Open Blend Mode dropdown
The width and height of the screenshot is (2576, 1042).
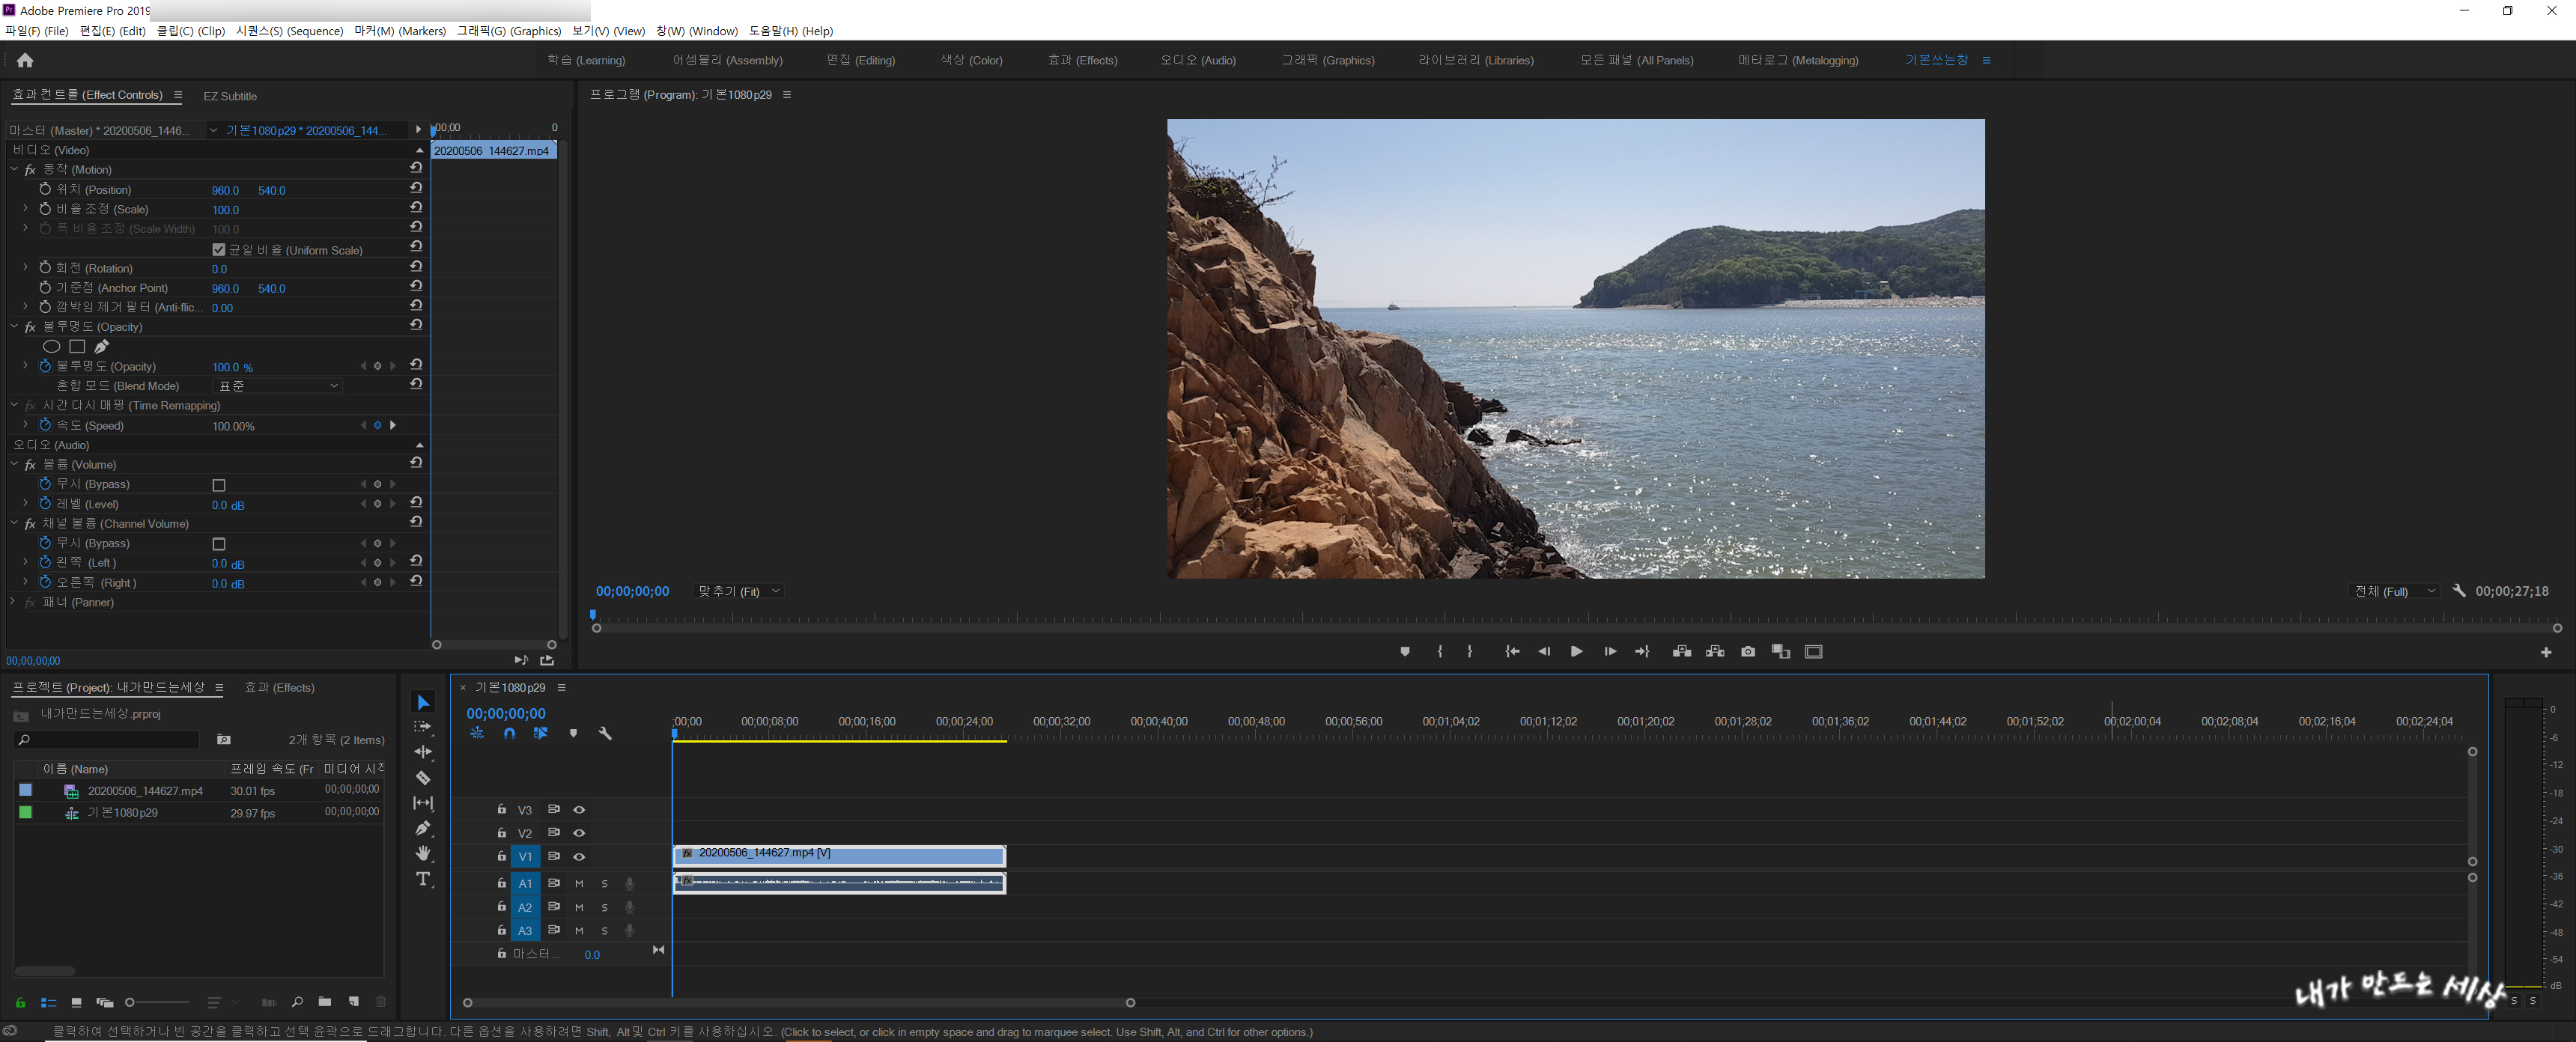click(279, 386)
